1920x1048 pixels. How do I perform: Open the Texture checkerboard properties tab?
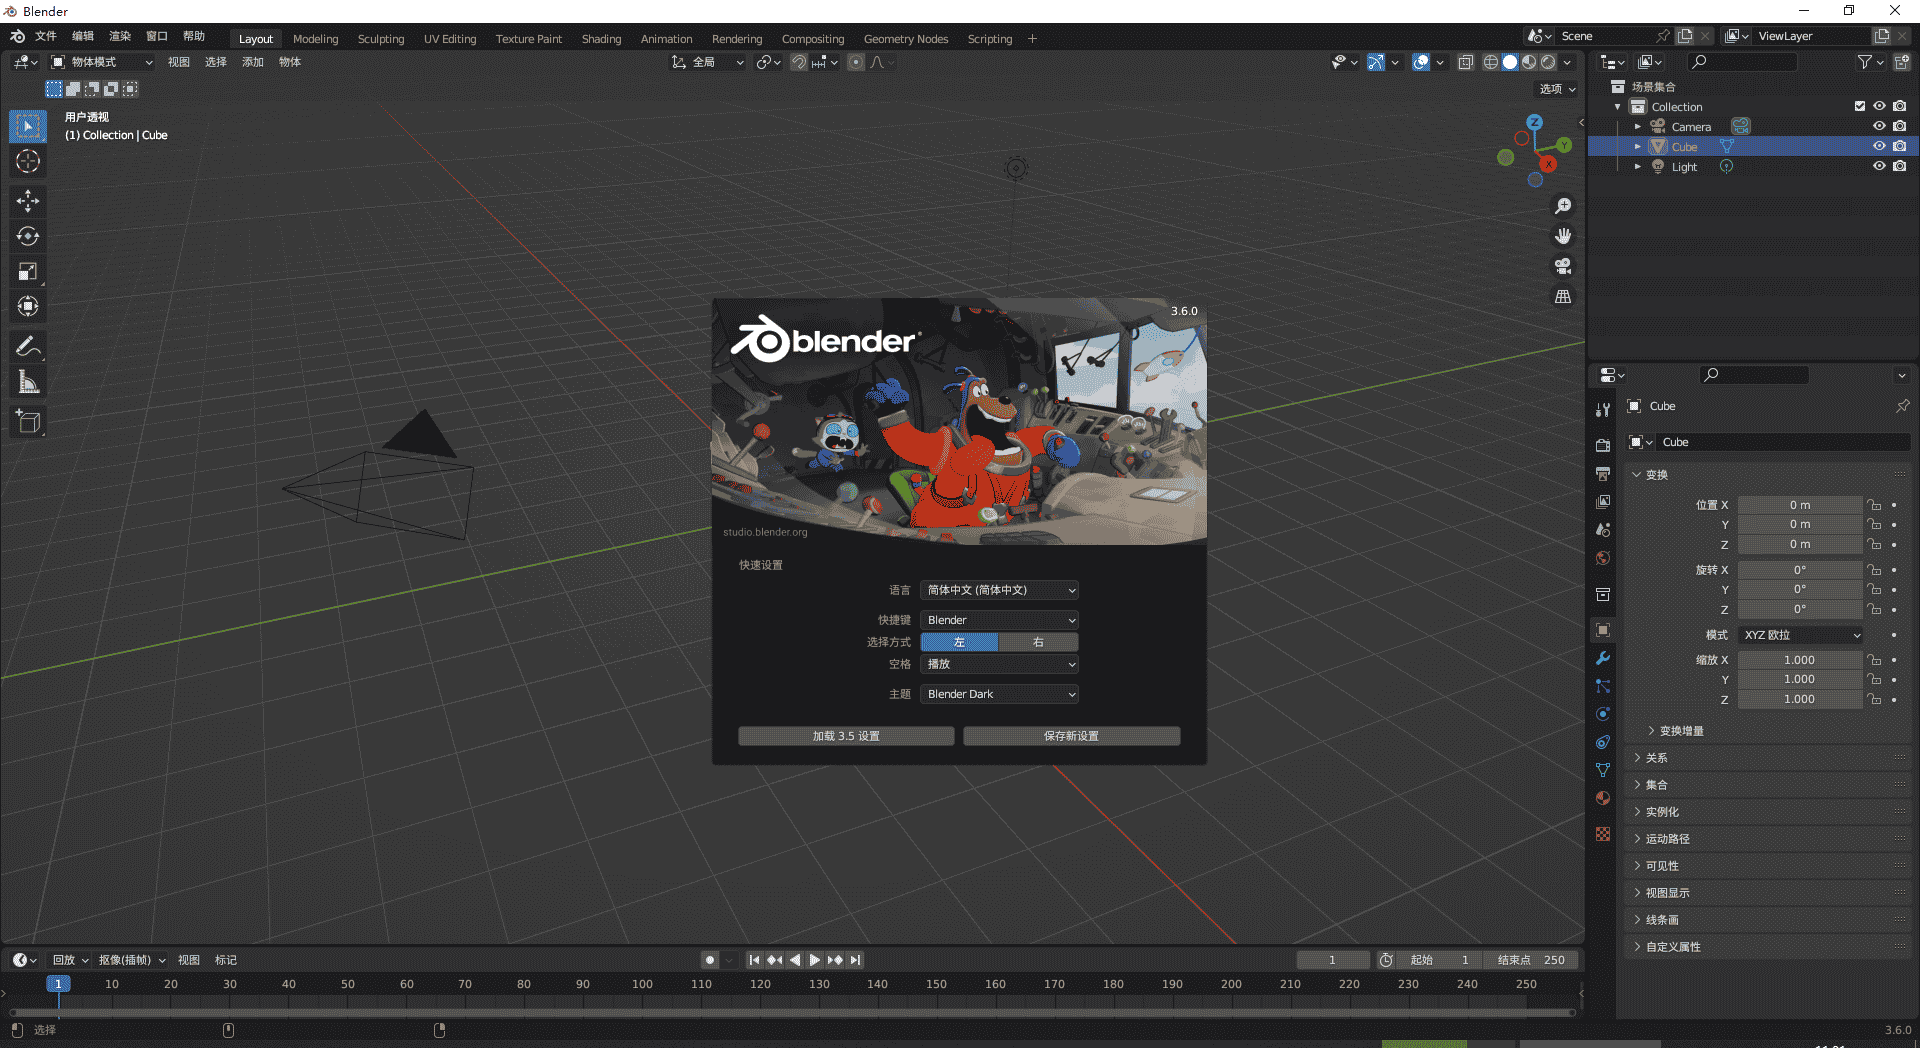click(x=1603, y=834)
